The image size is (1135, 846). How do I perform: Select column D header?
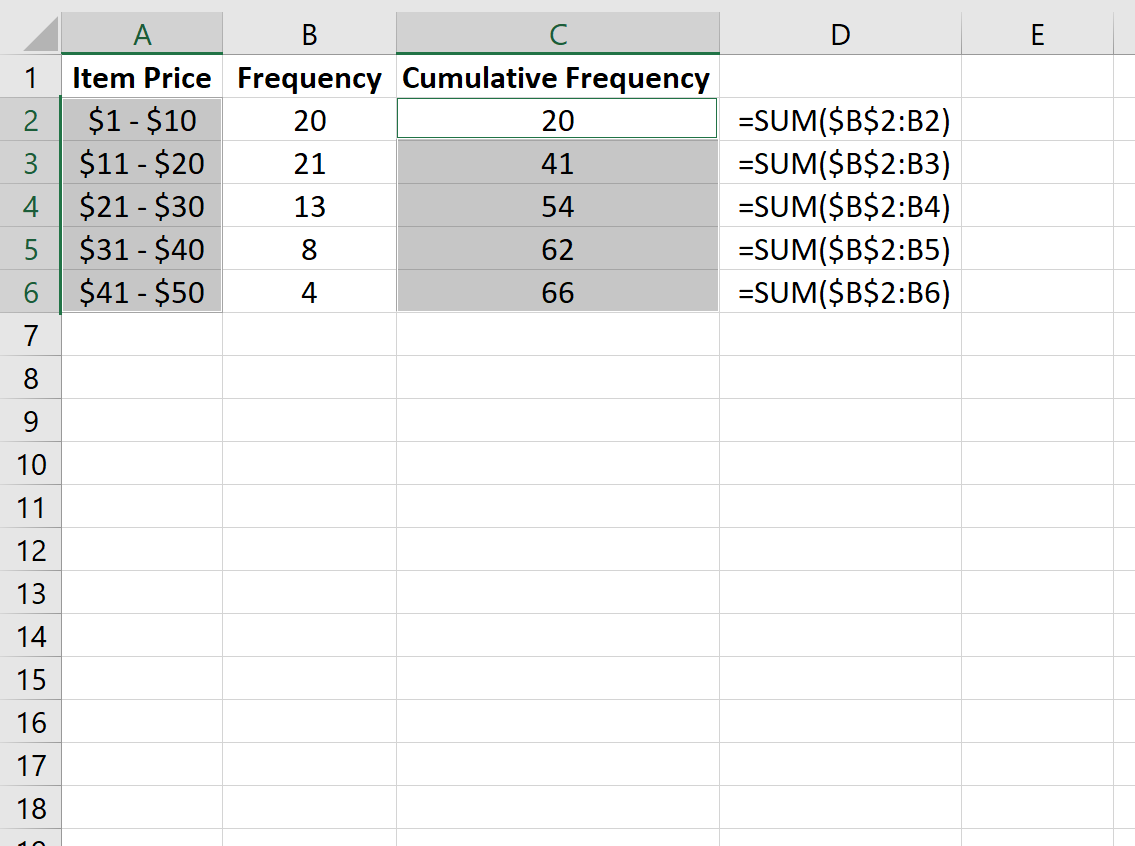pos(840,35)
